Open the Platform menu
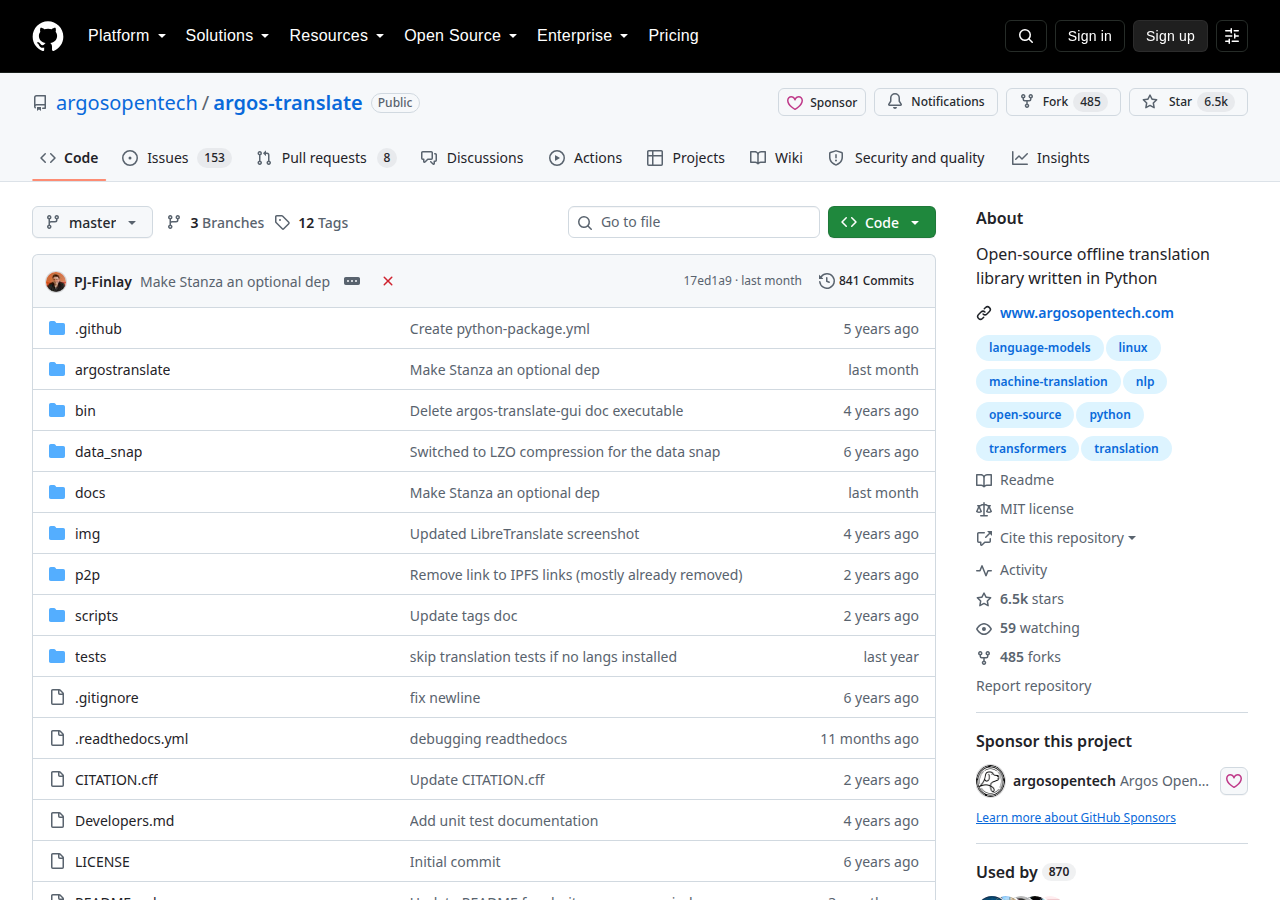The image size is (1280, 900). click(x=126, y=36)
